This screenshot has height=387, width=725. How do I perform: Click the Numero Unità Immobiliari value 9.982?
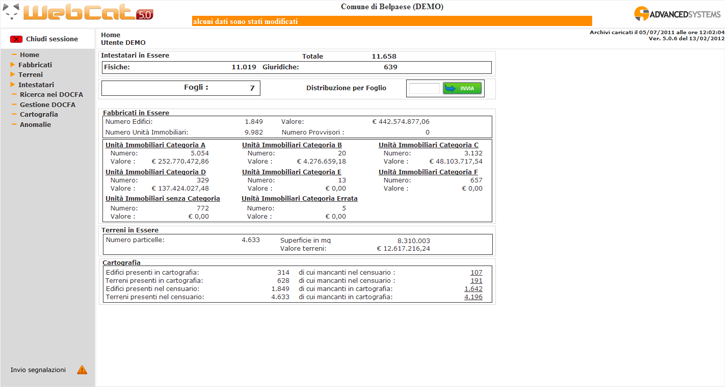(254, 132)
